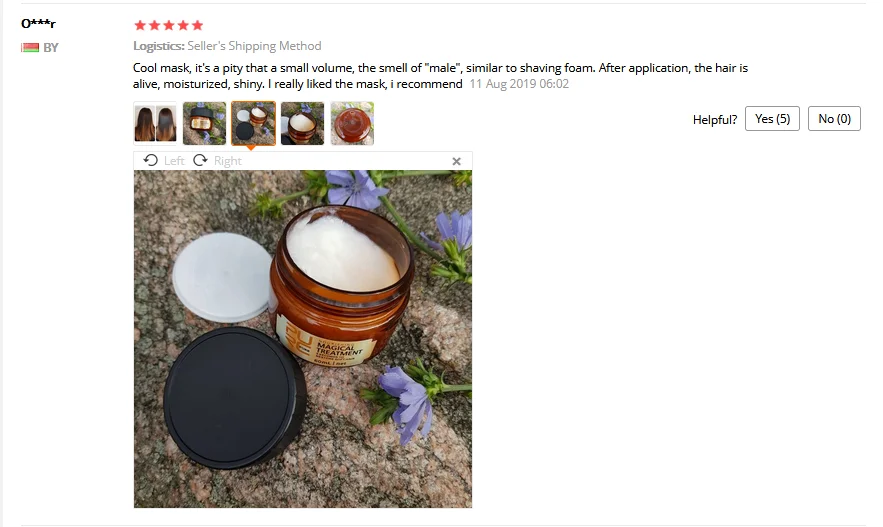Click the five-star rating icons
The image size is (883, 527).
pyautogui.click(x=168, y=25)
